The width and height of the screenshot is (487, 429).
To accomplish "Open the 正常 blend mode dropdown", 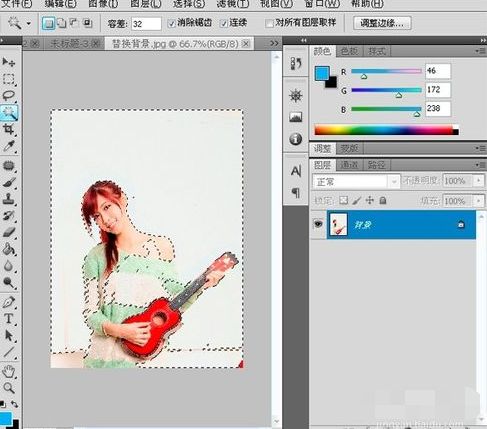I will (356, 182).
